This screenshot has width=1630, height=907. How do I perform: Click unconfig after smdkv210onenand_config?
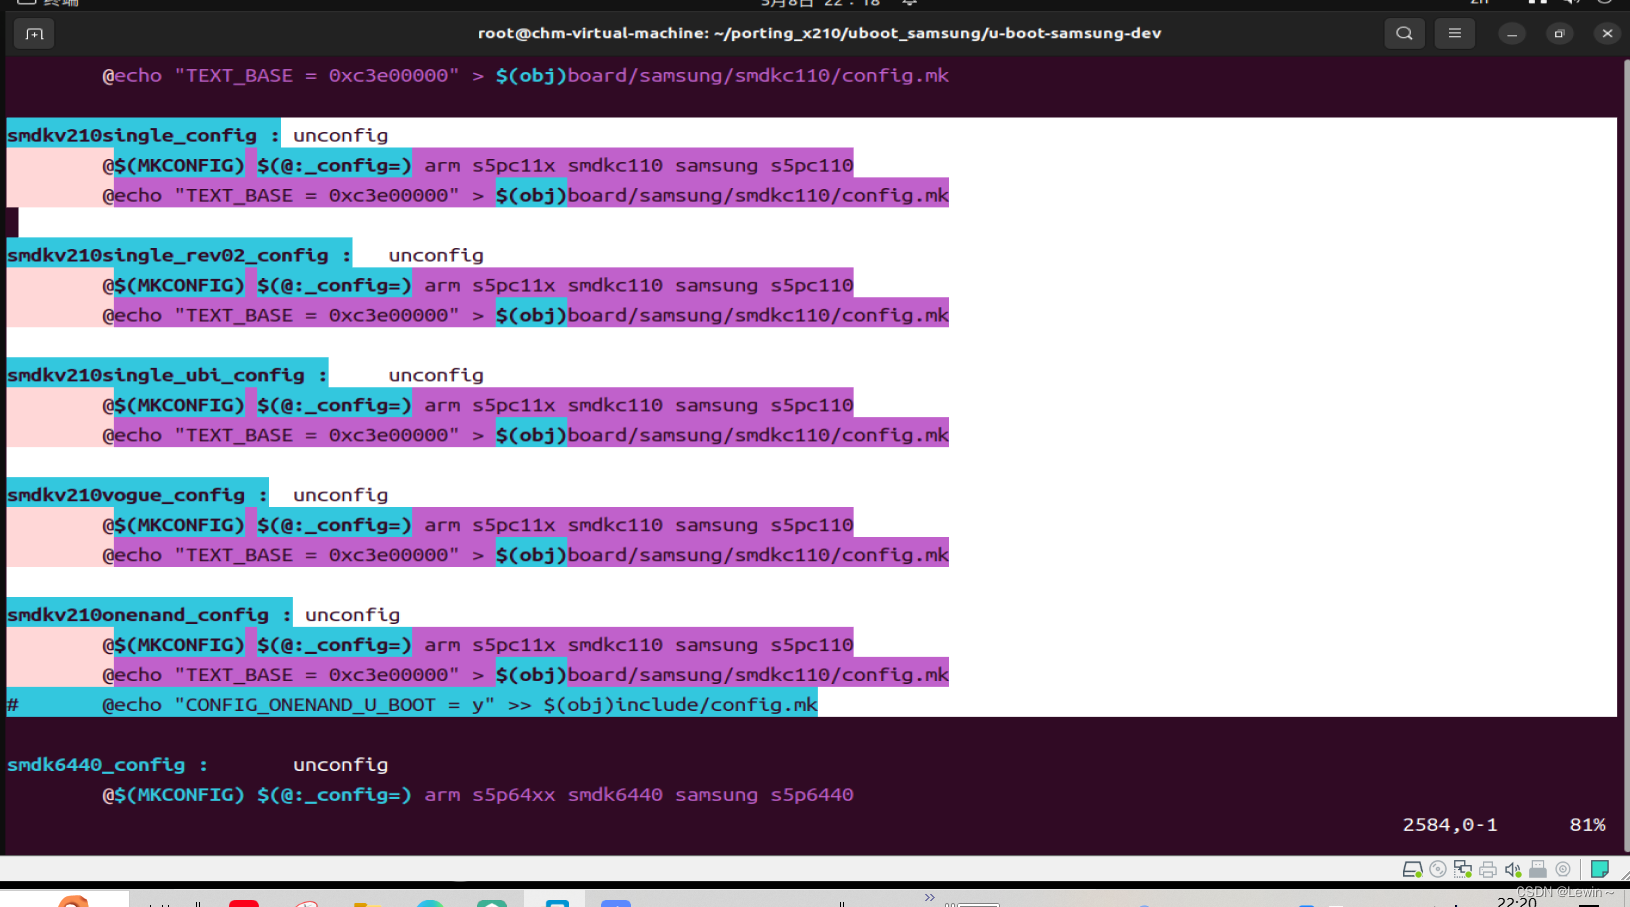pos(353,615)
